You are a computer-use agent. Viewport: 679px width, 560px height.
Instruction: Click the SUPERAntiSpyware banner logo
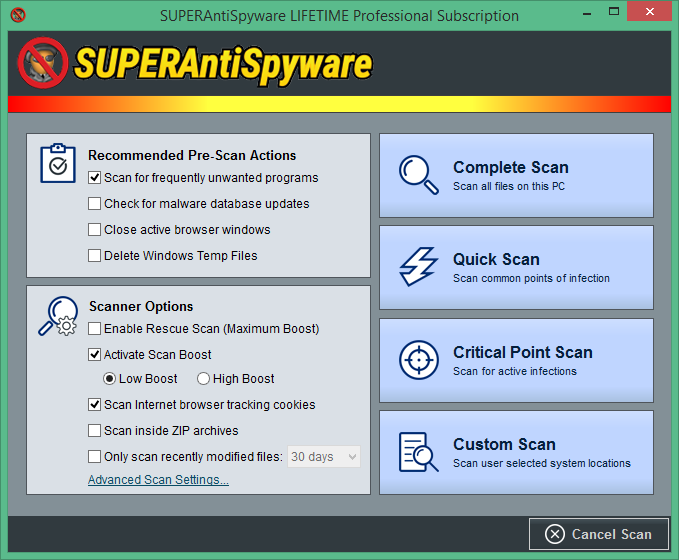coord(195,63)
